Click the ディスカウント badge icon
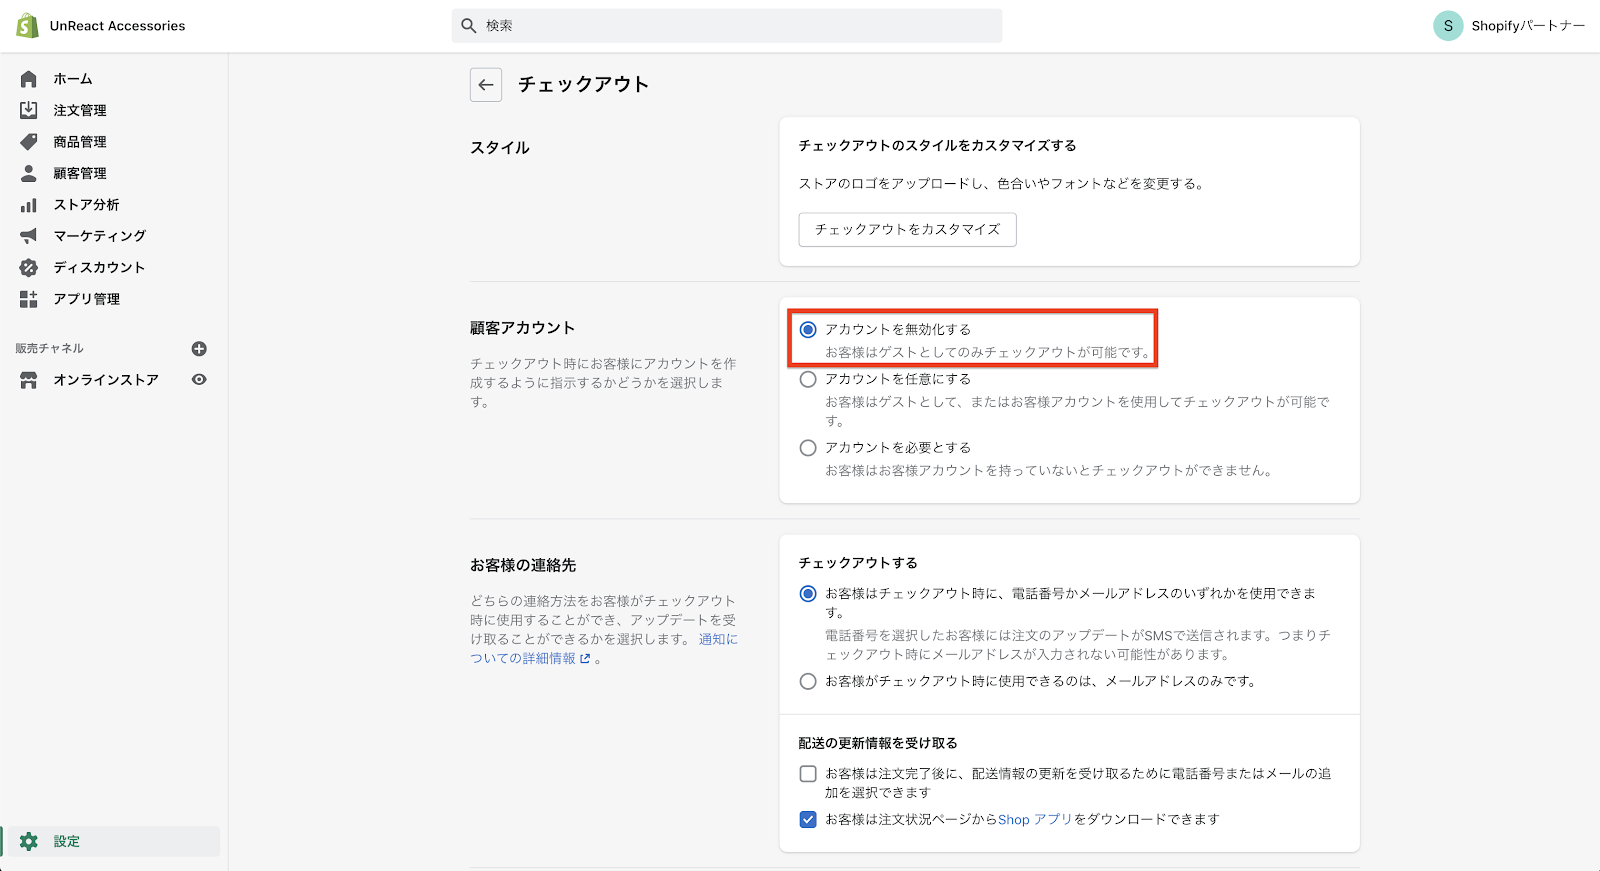 coord(29,268)
